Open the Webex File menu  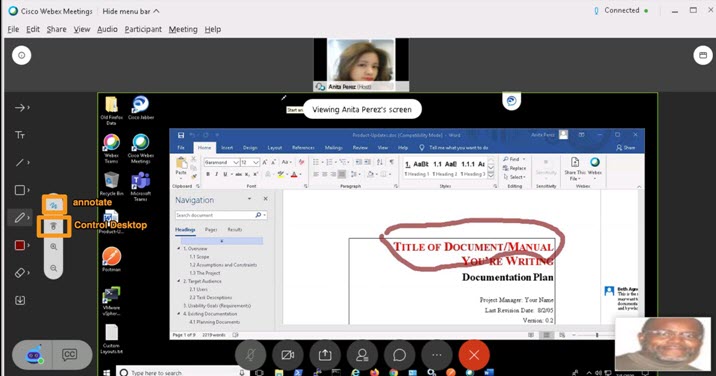pyautogui.click(x=13, y=29)
